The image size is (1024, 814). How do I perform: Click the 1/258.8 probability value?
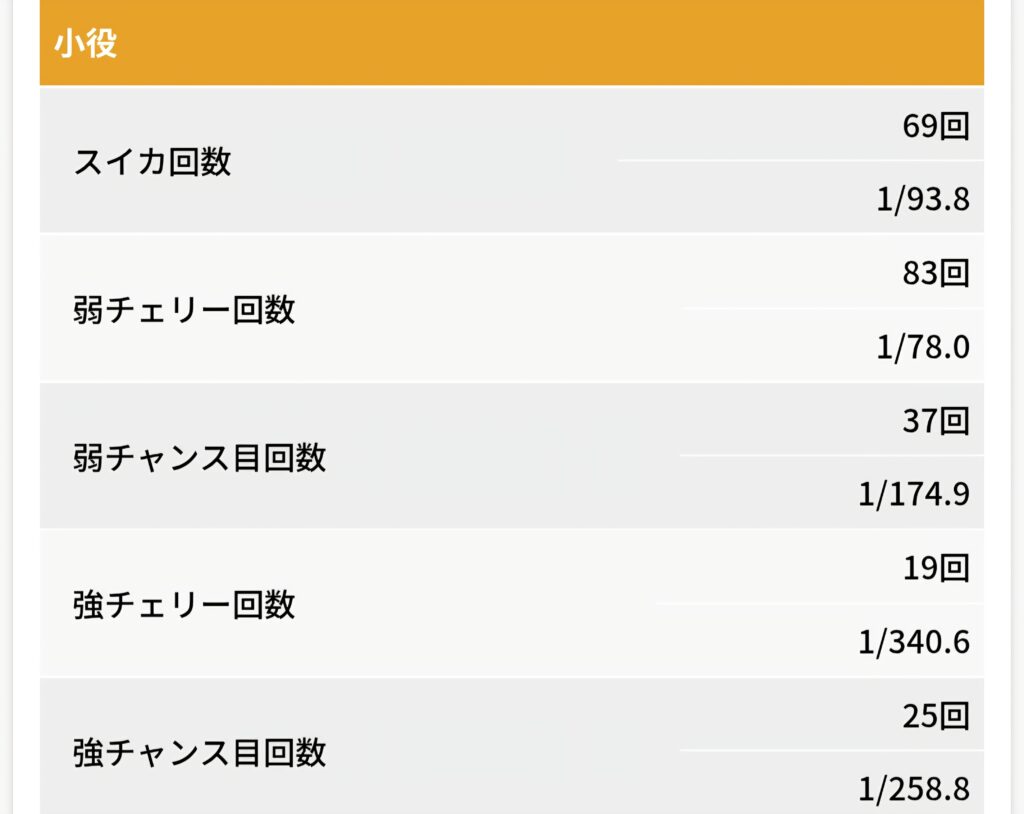click(913, 789)
